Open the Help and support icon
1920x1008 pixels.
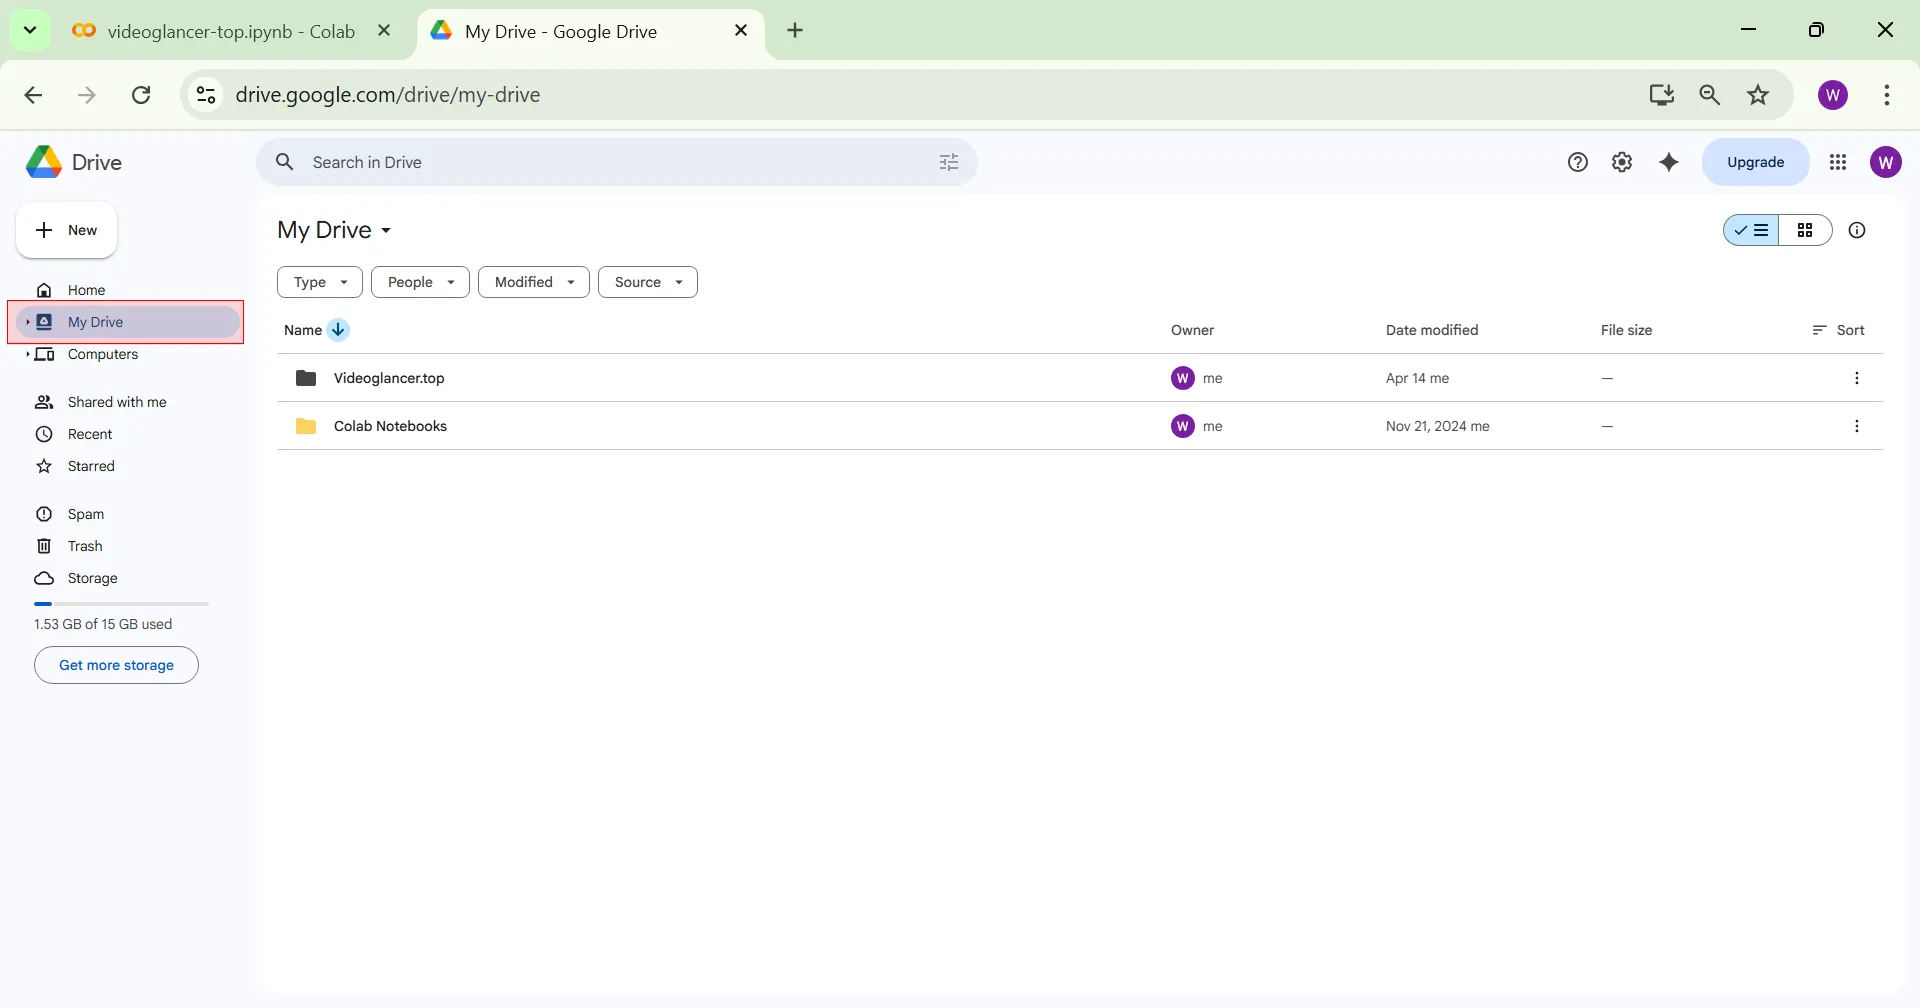(1578, 162)
